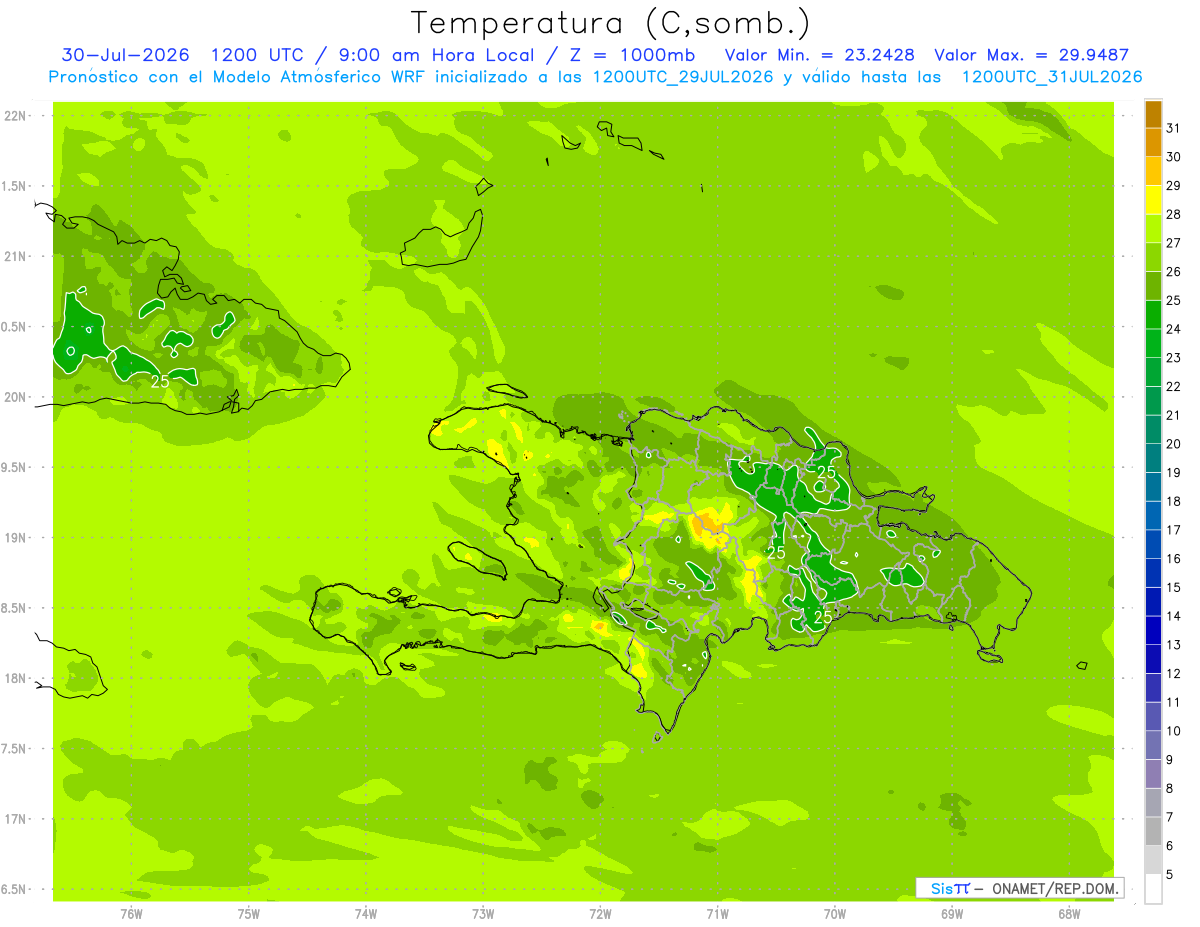Viewport: 1200px width, 927px height.
Task: Click legend value "23"
Action: click(1173, 358)
